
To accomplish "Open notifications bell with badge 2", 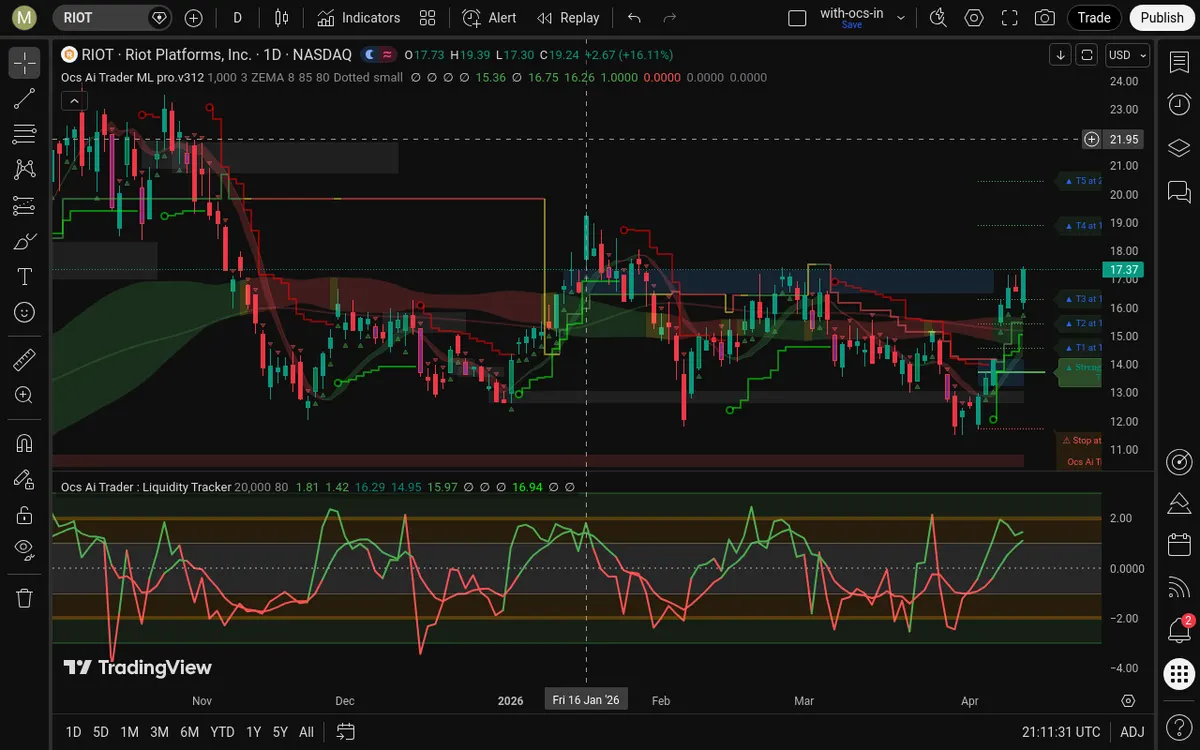I will pos(1179,630).
